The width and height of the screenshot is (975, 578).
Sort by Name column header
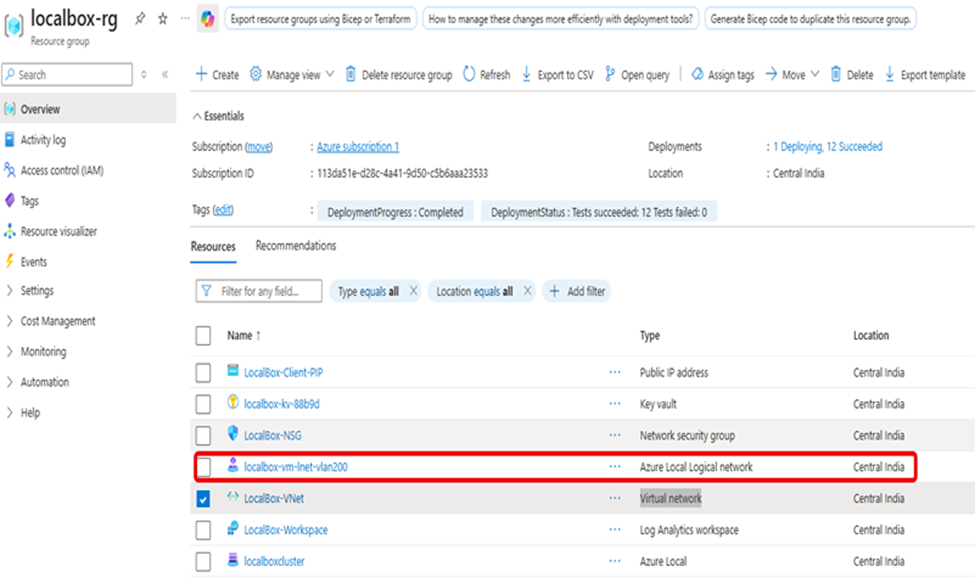(244, 336)
